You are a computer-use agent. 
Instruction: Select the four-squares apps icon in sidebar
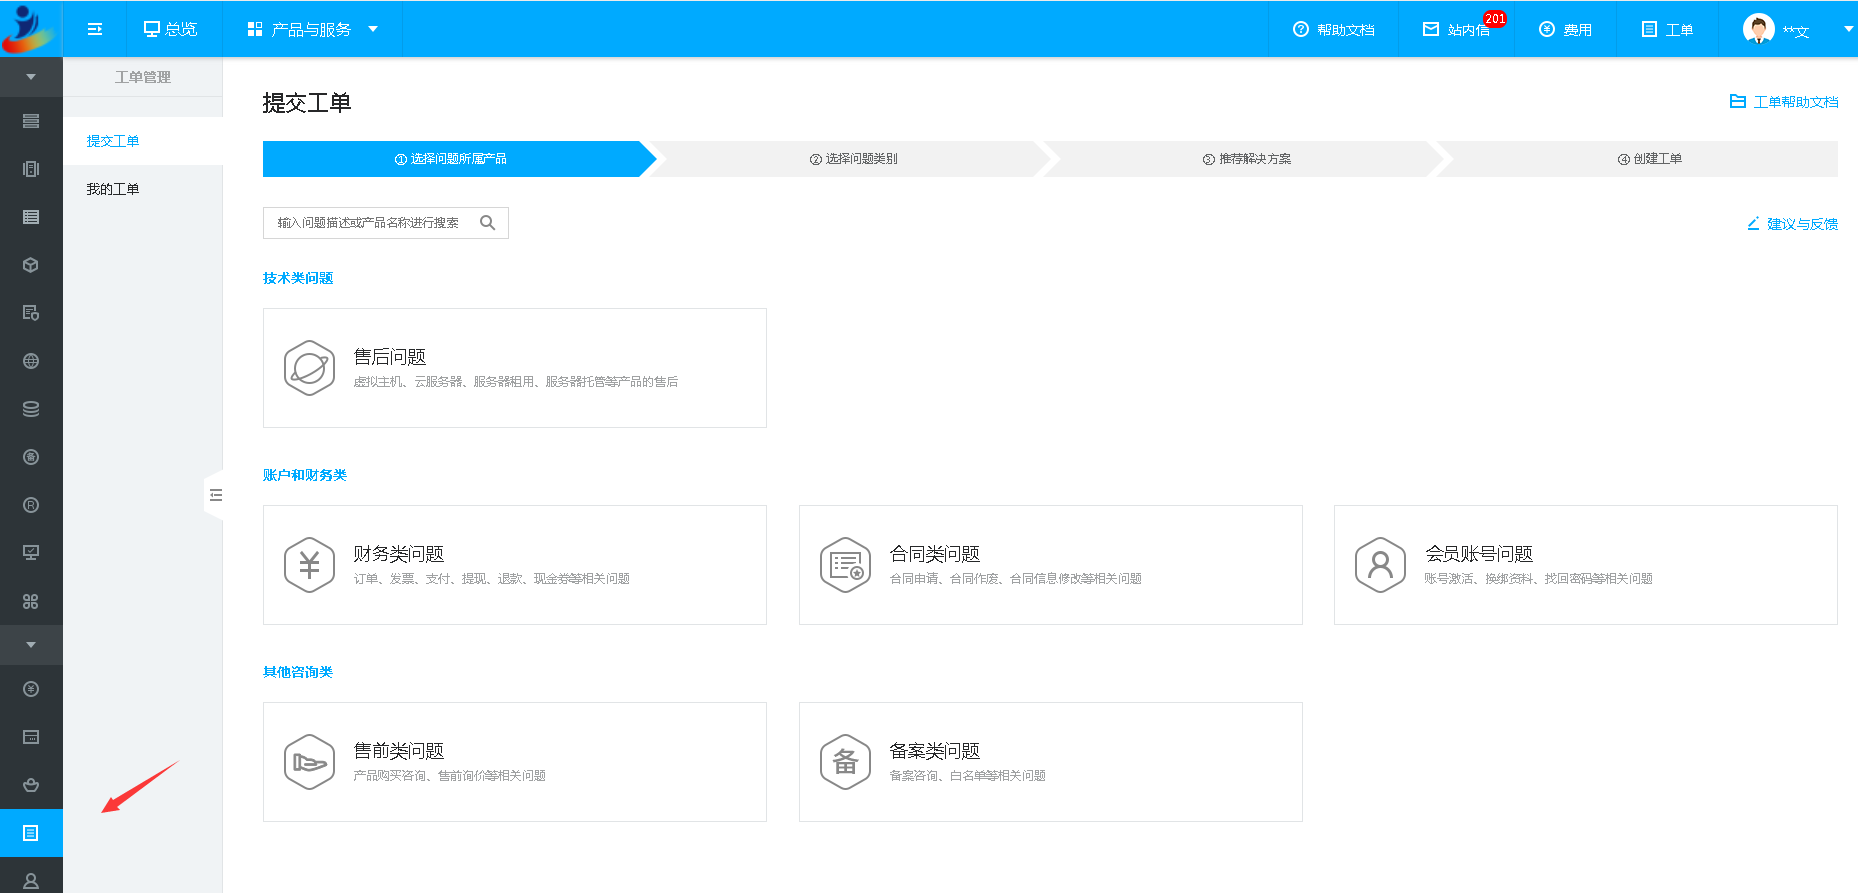[x=31, y=601]
